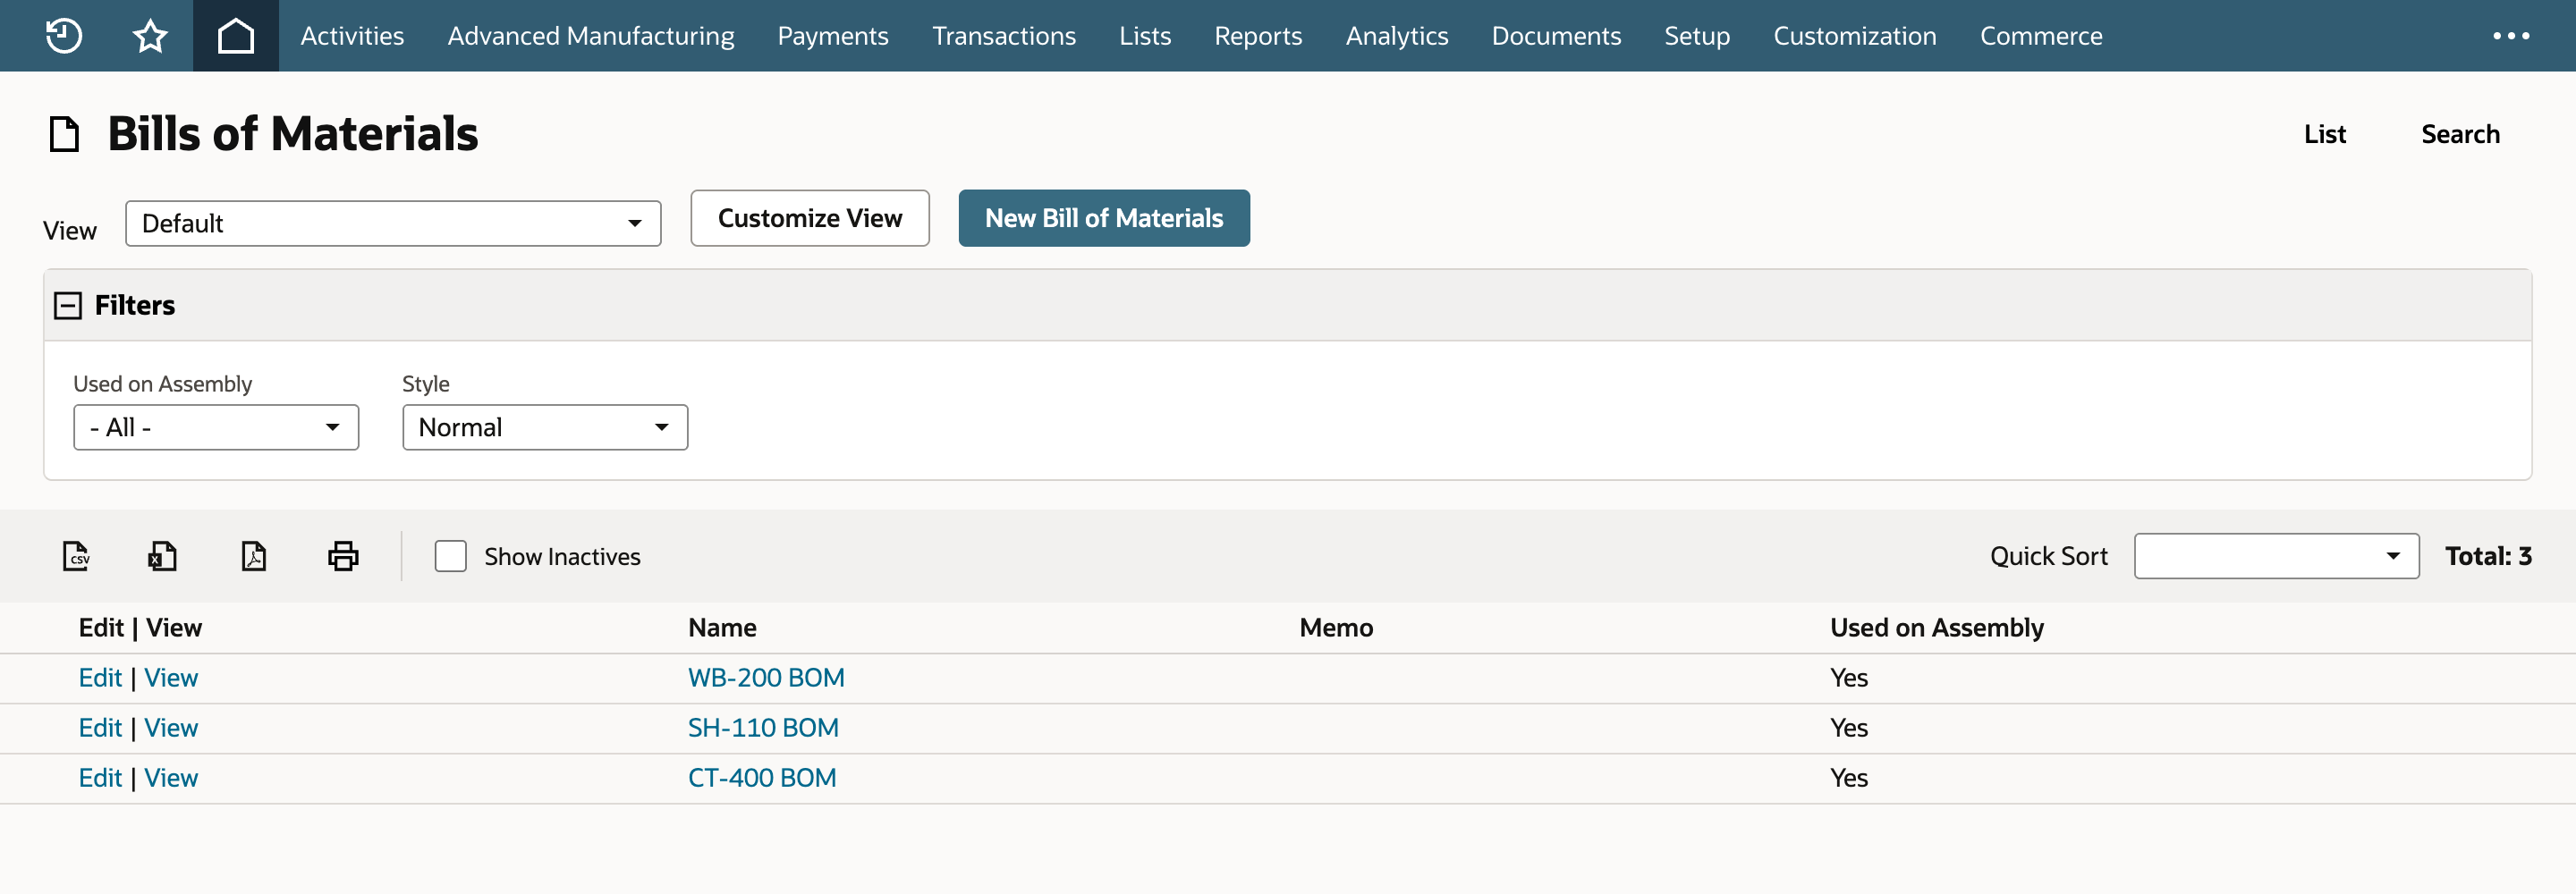Print the Bills of Materials list
Image resolution: width=2576 pixels, height=894 pixels.
[x=343, y=556]
